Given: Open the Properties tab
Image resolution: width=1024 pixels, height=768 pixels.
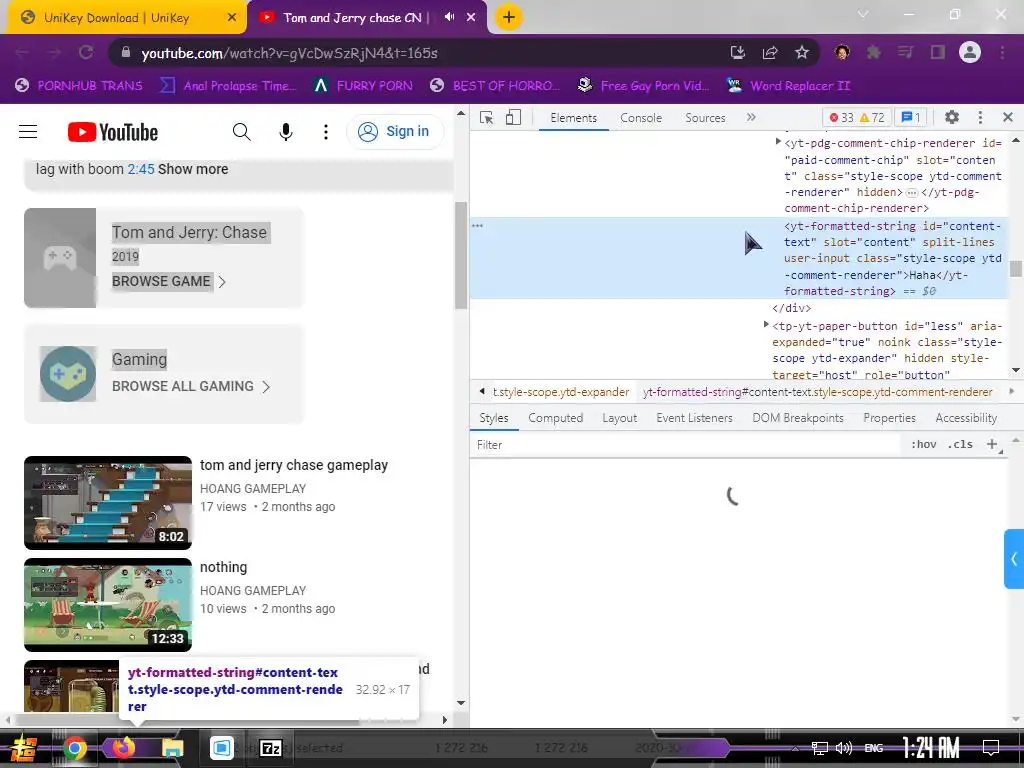Looking at the screenshot, I should [889, 418].
